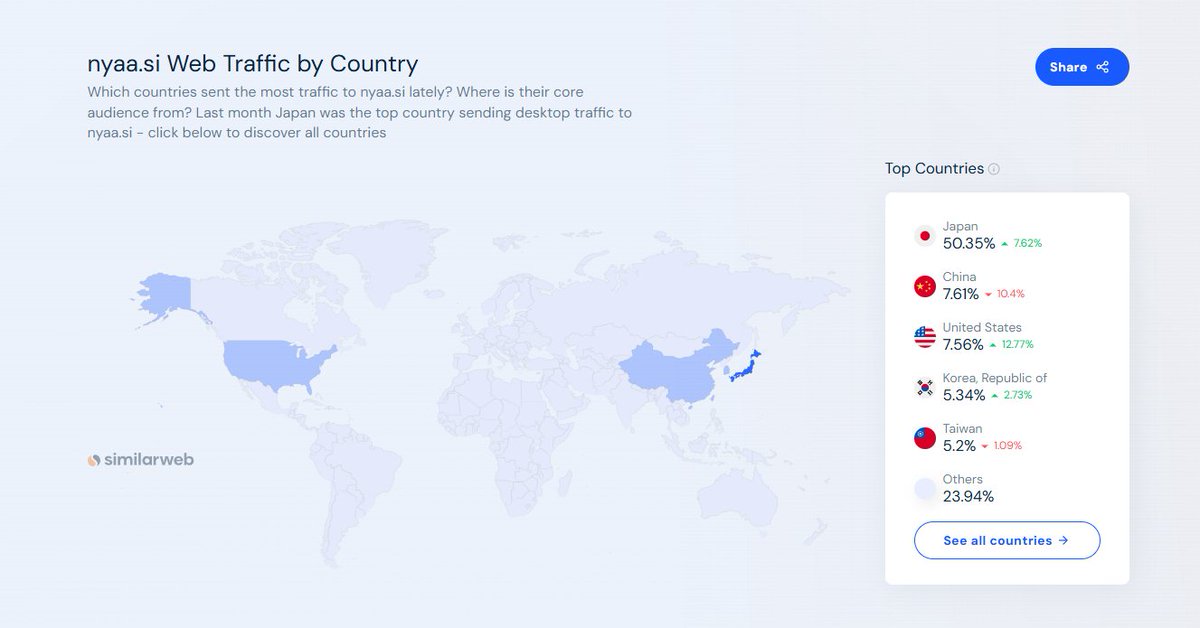Screen dimensions: 1200x628
Task: Click the Share button
Action: click(1082, 67)
